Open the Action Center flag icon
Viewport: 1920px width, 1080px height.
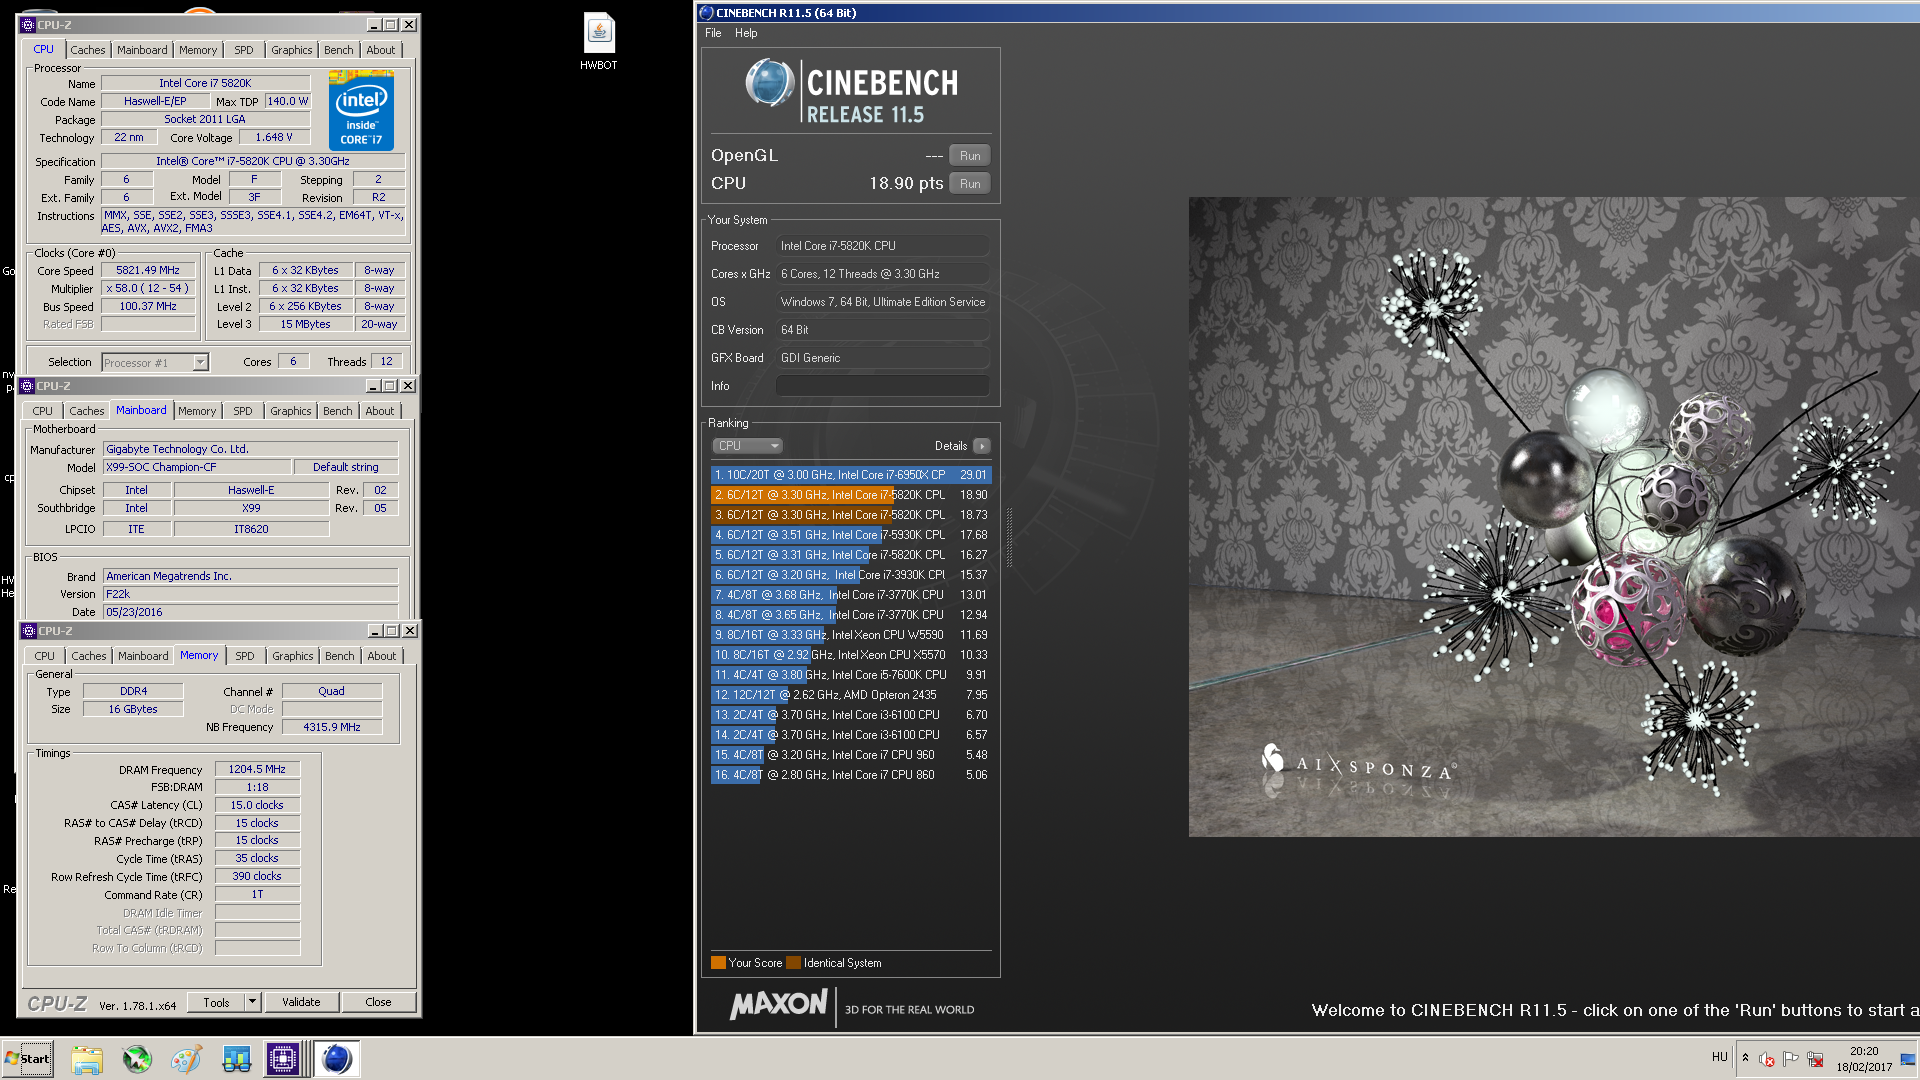point(1790,1059)
